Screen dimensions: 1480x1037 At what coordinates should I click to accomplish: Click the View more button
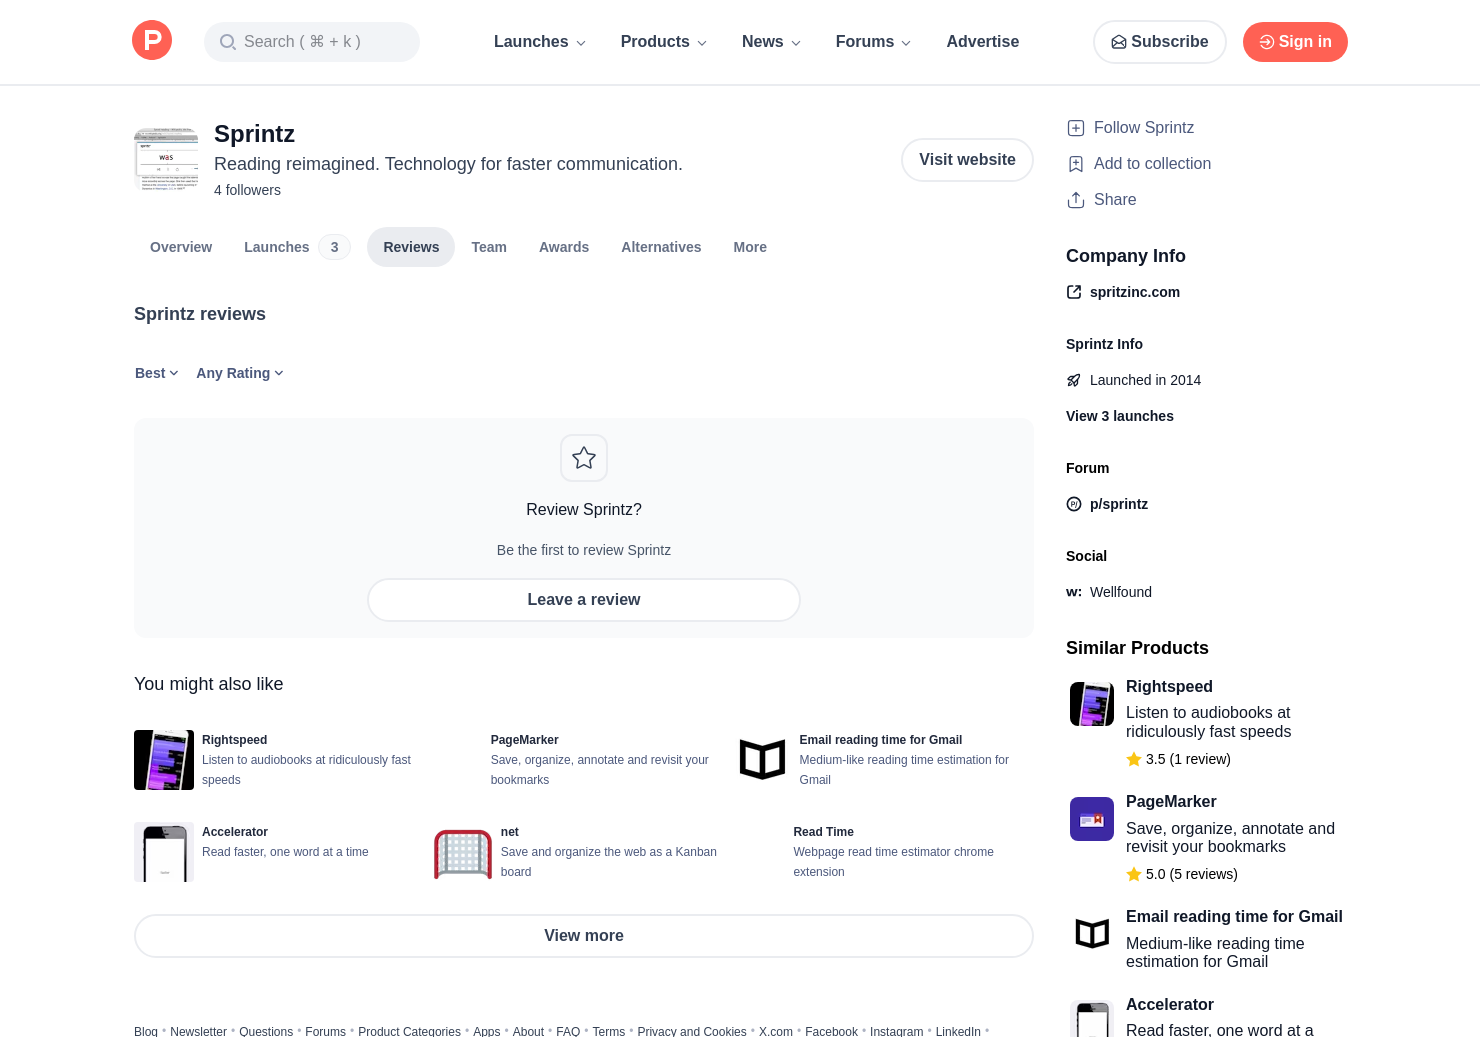(x=584, y=936)
